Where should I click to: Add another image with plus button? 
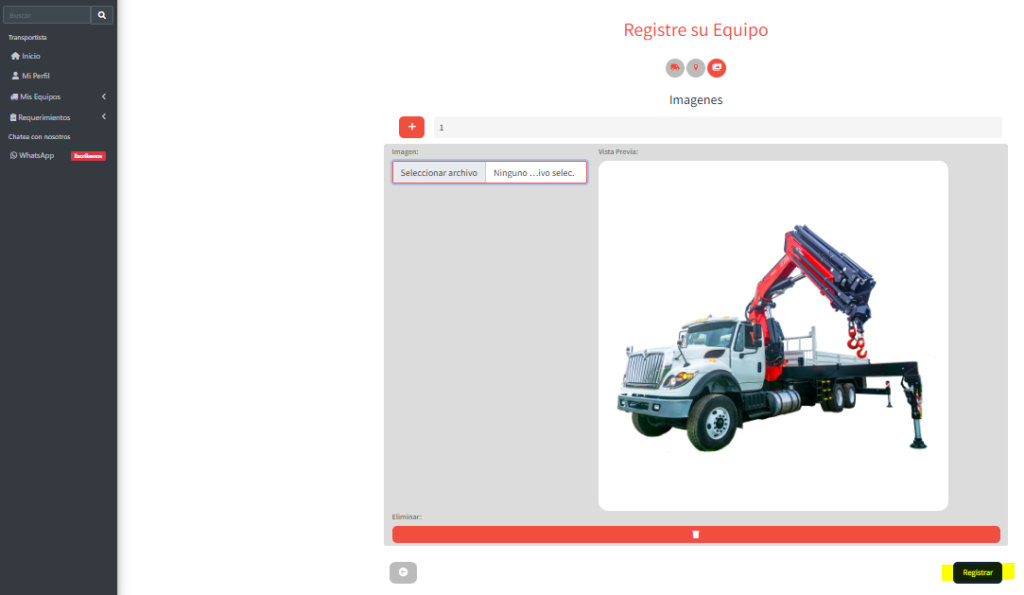click(411, 127)
